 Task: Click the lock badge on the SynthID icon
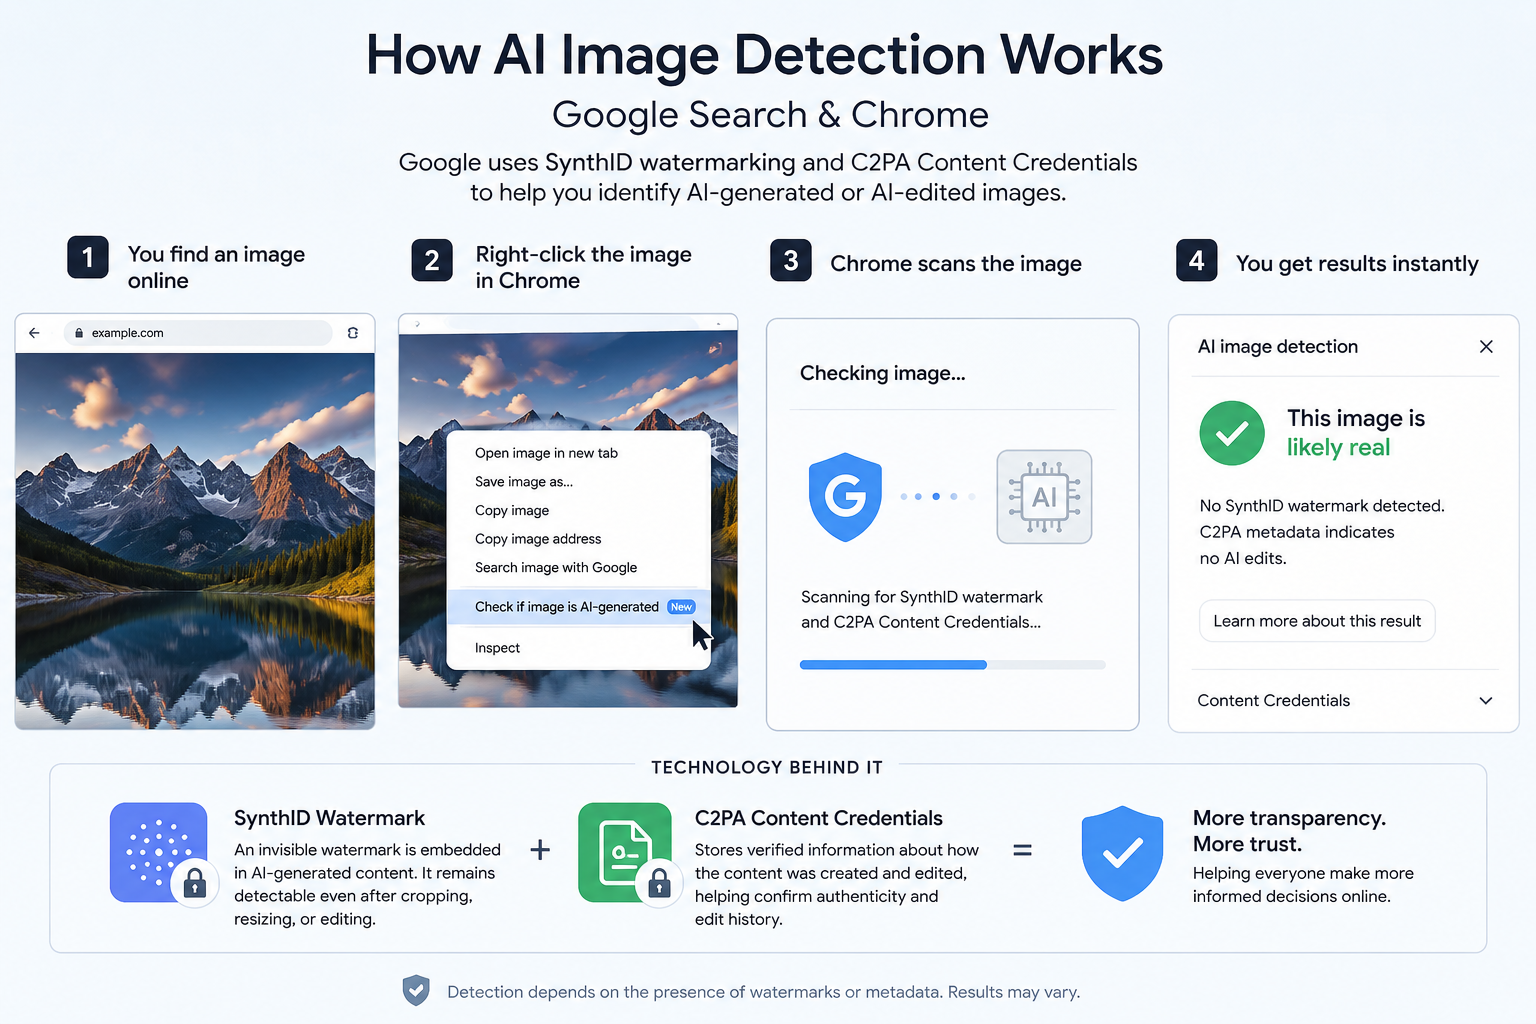pyautogui.click(x=195, y=883)
